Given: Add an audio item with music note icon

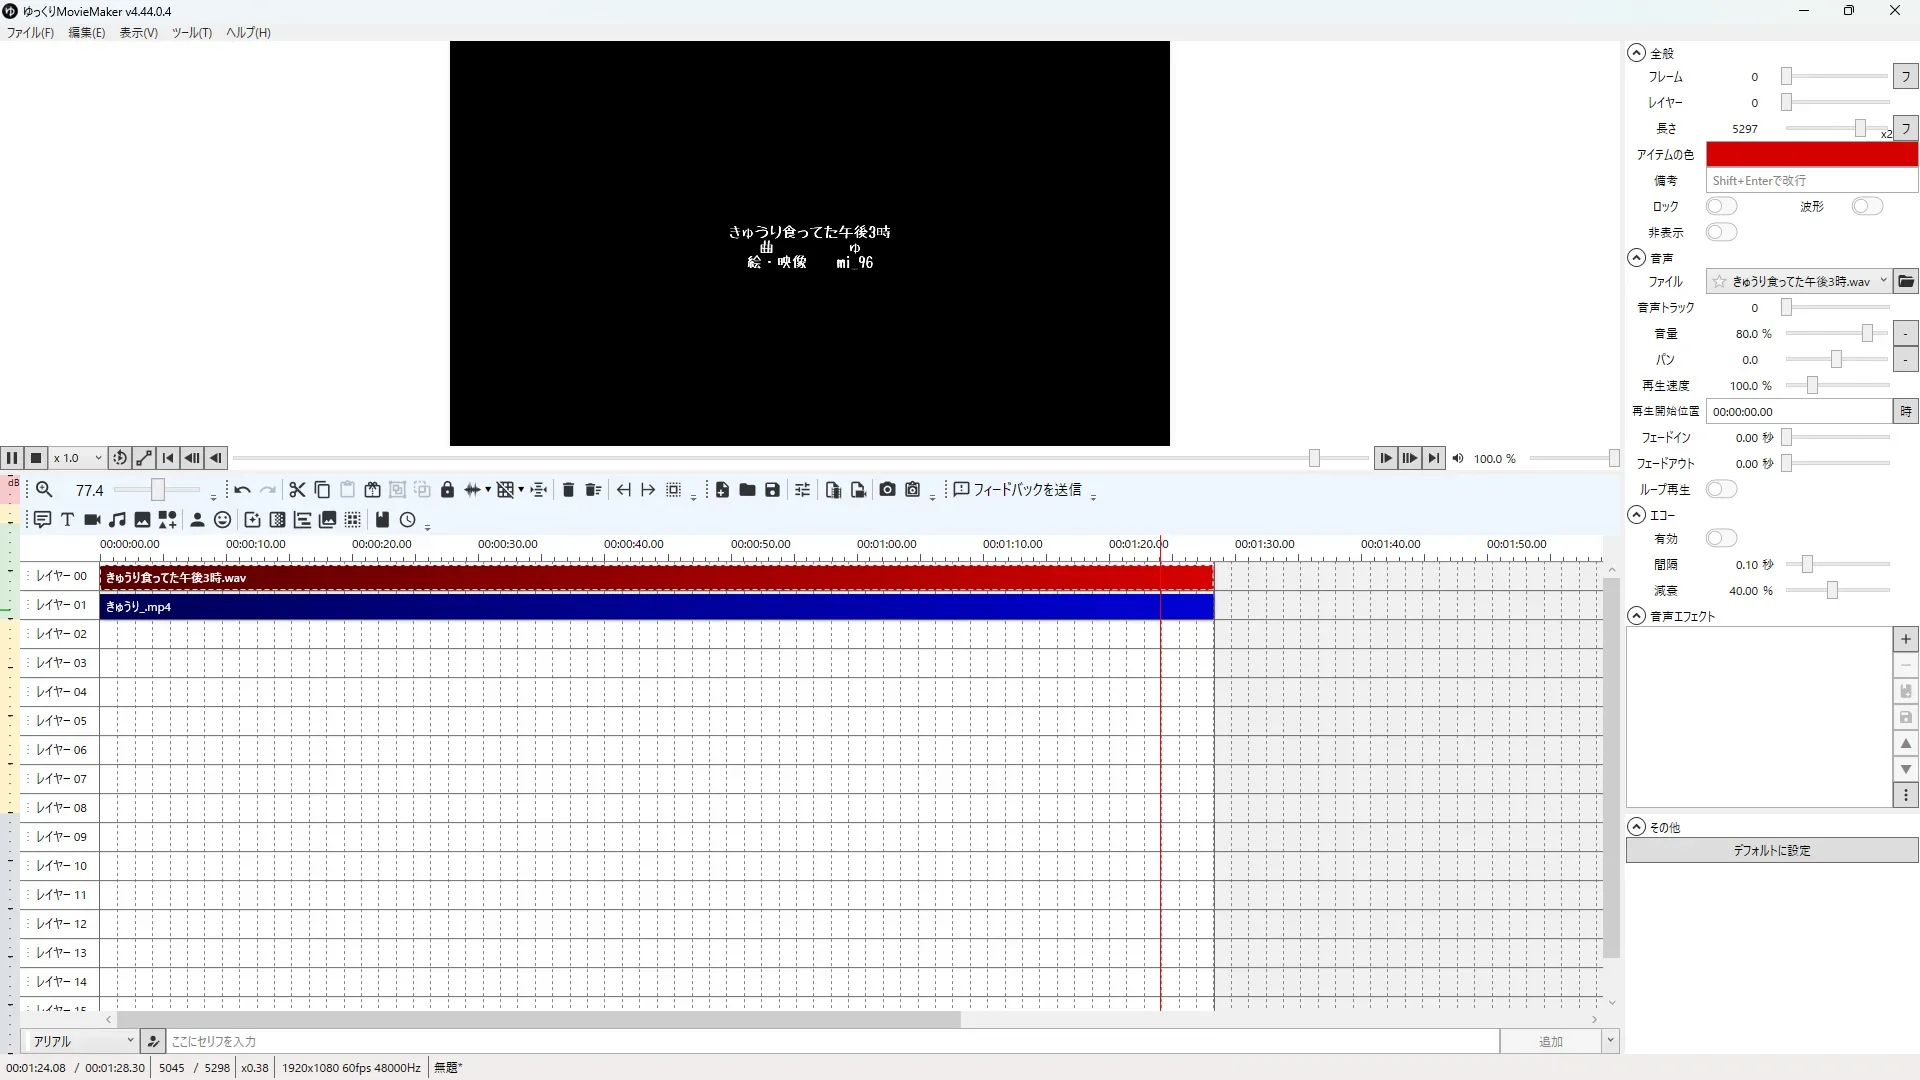Looking at the screenshot, I should coord(117,520).
